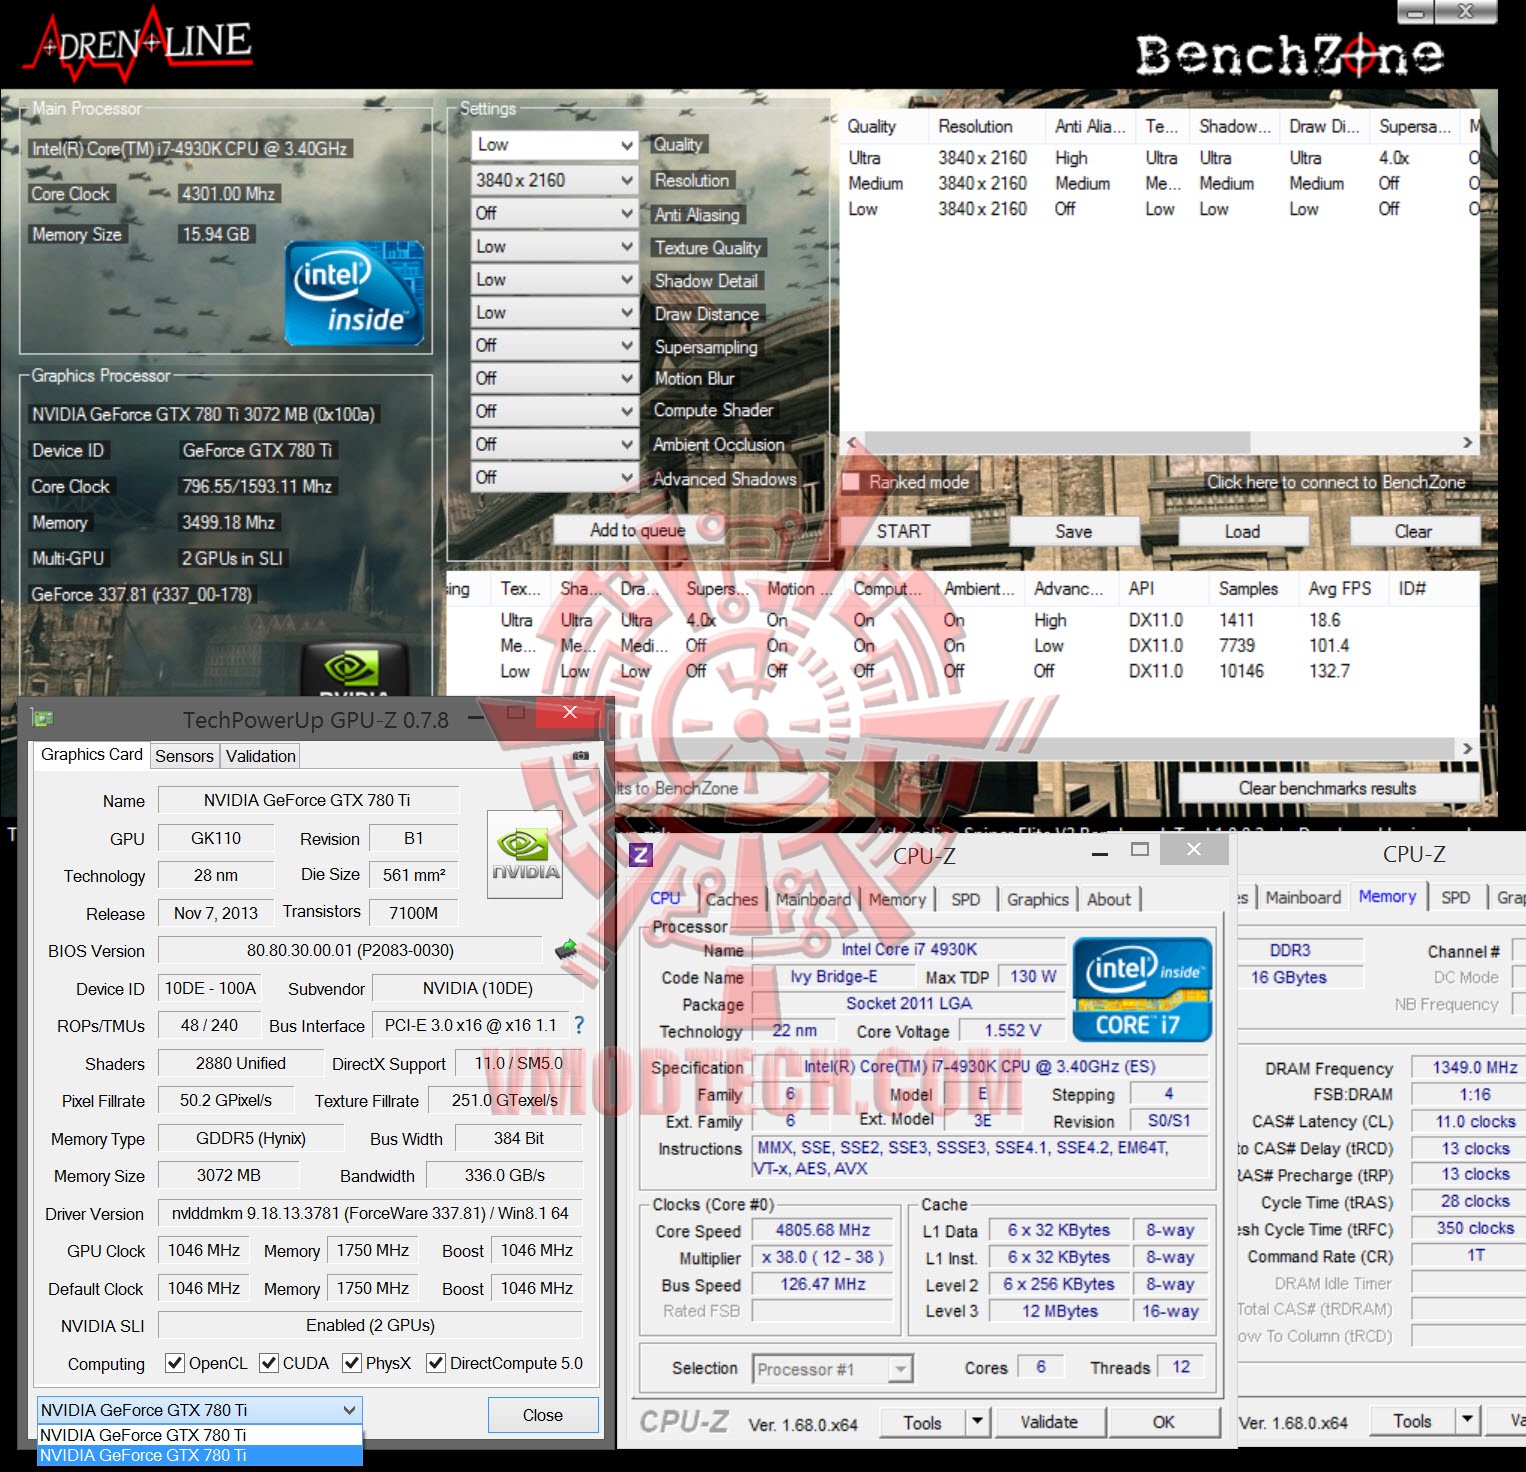1526x1472 pixels.
Task: Select the GPU-Z Graphics Card tab
Action: (x=91, y=754)
